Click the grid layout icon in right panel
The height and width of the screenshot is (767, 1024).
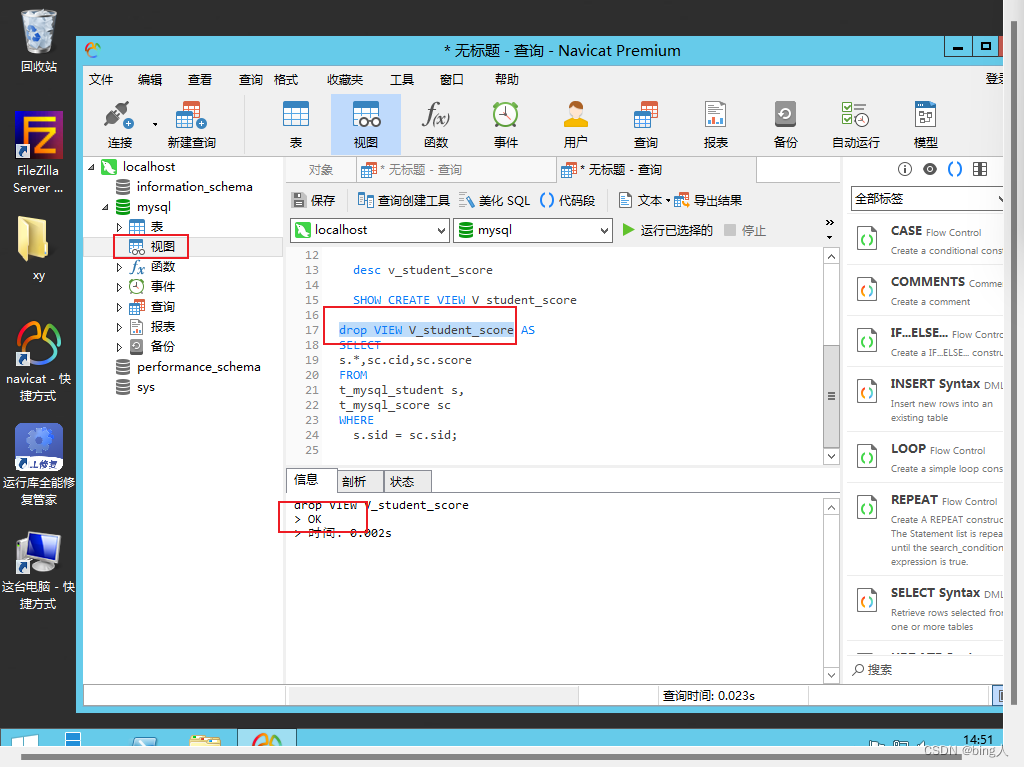980,169
